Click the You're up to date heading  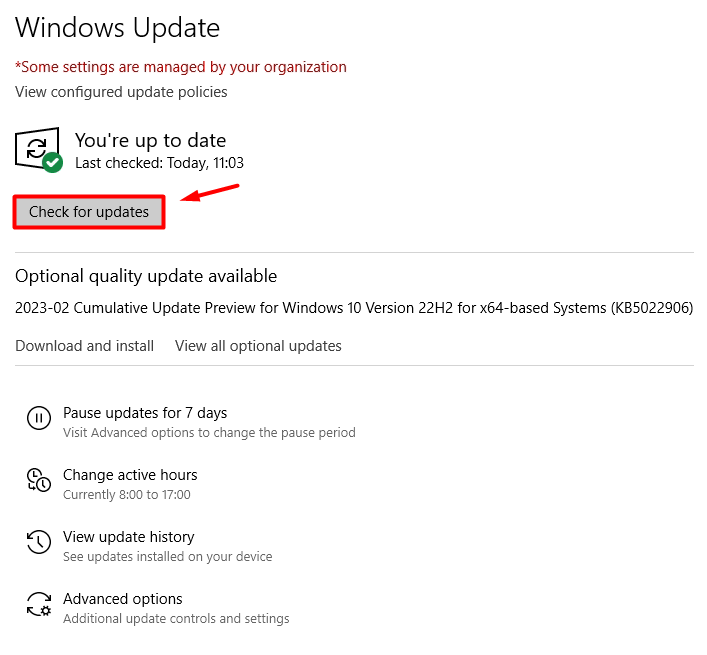pos(150,140)
